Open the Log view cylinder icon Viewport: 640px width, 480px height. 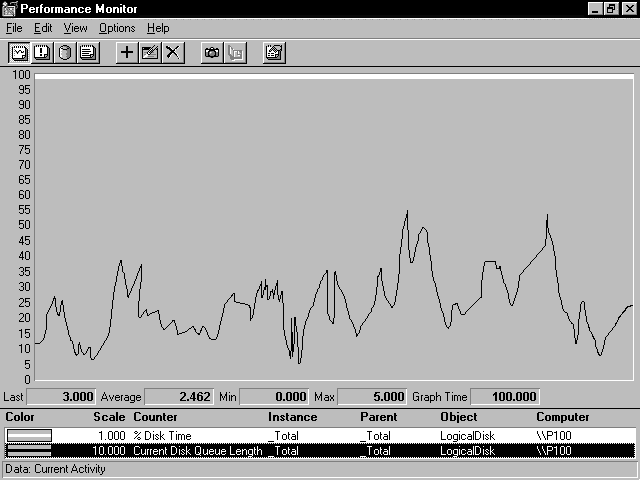tap(65, 53)
